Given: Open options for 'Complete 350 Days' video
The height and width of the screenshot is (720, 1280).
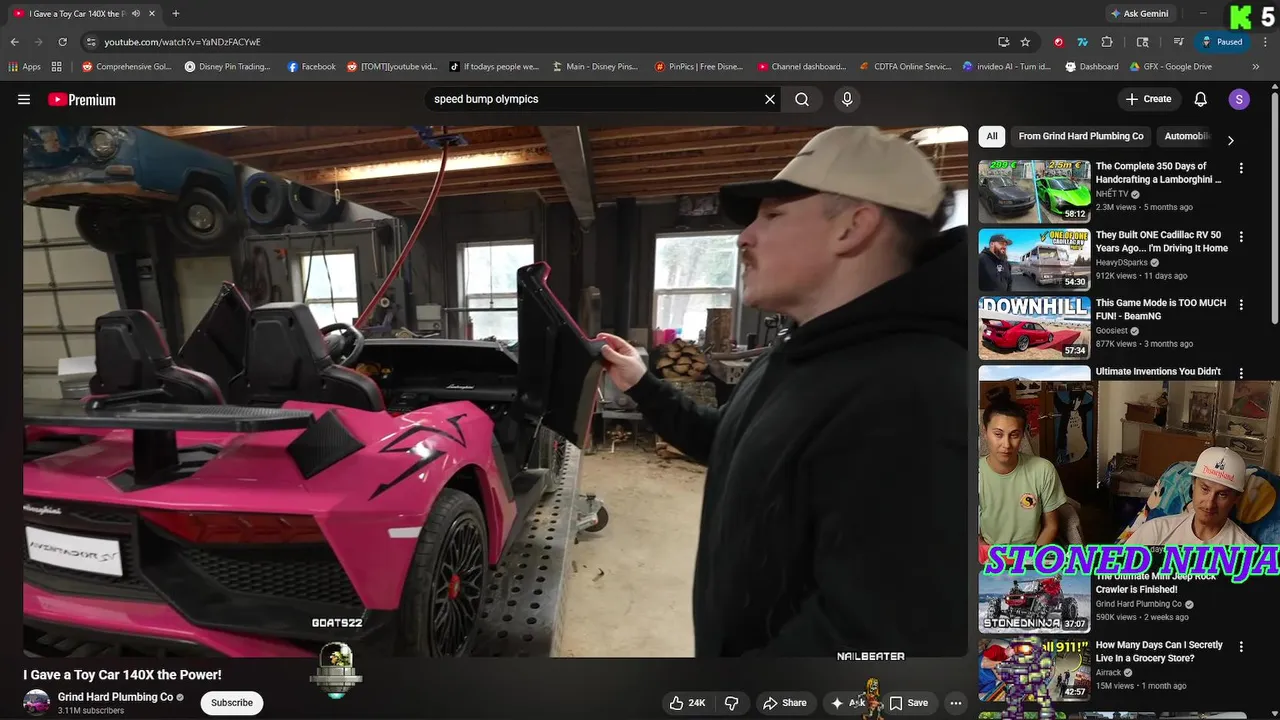Looking at the screenshot, I should click(1241, 169).
